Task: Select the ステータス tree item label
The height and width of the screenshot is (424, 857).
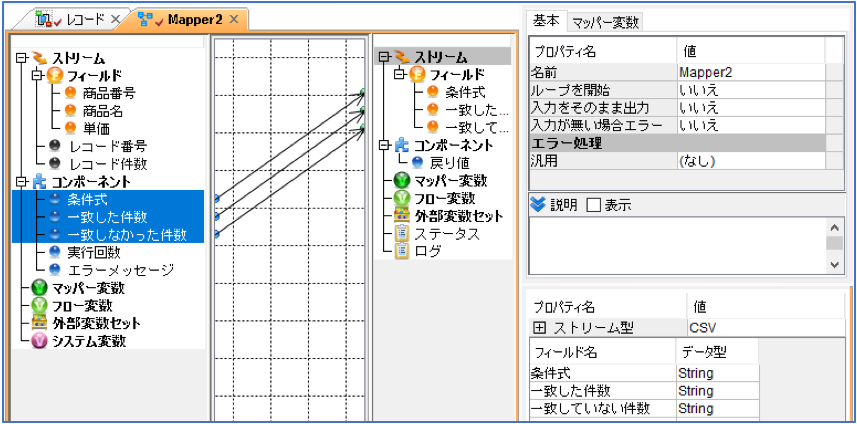Action: coord(447,234)
